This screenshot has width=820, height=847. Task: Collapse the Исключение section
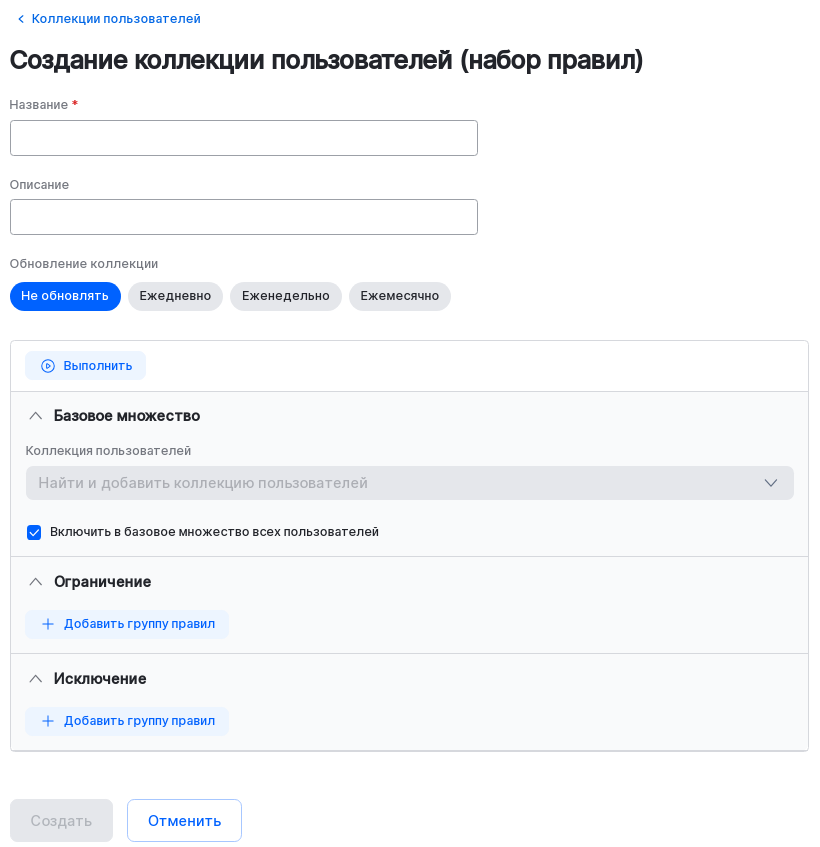click(35, 678)
